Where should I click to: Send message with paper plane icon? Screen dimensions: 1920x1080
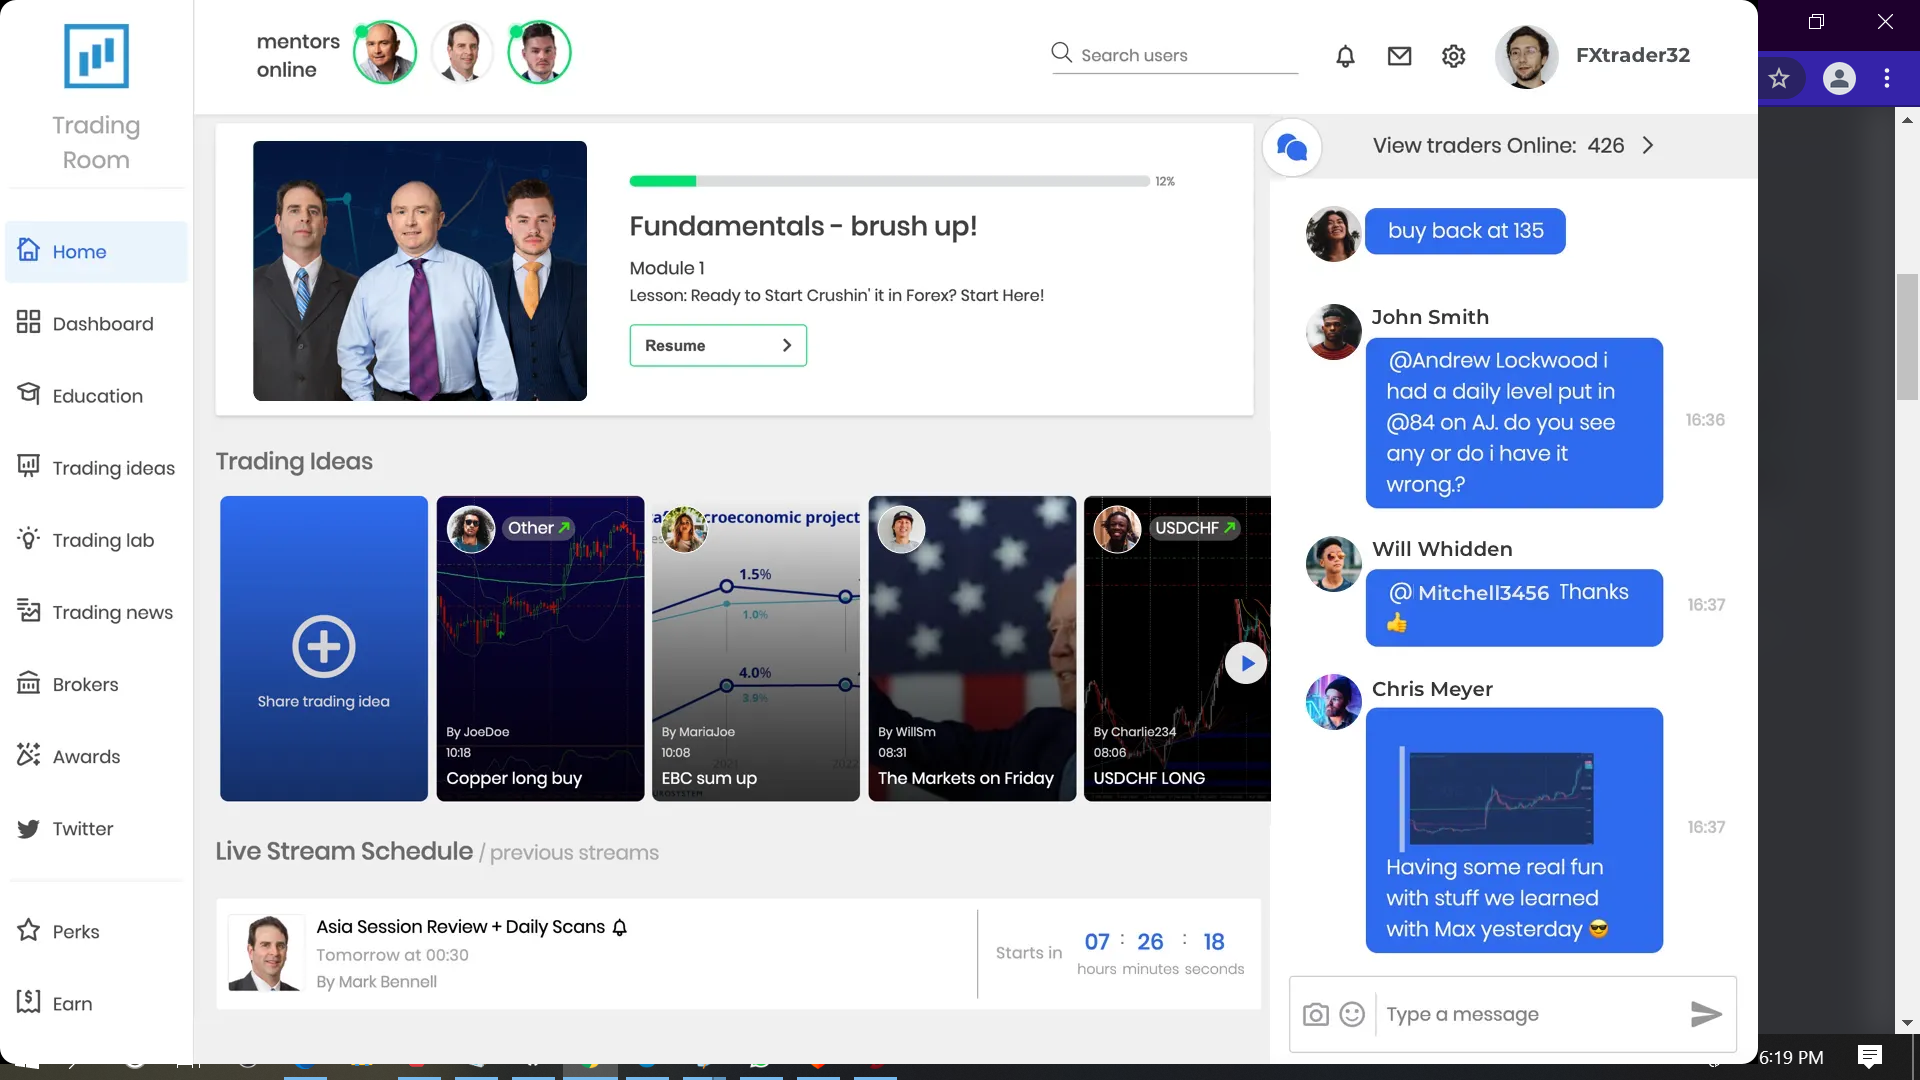[1706, 1014]
